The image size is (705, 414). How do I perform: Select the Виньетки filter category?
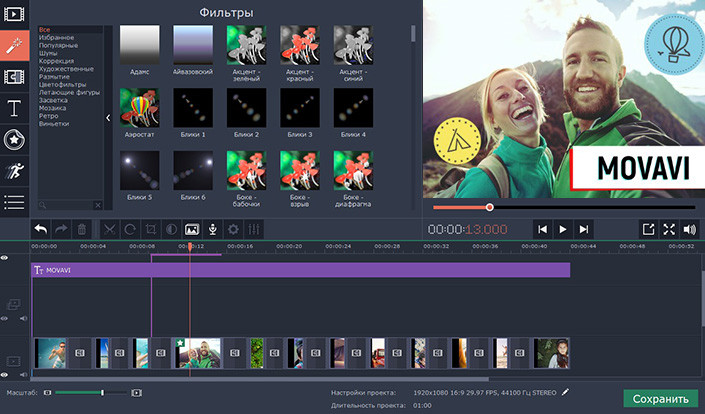point(54,124)
